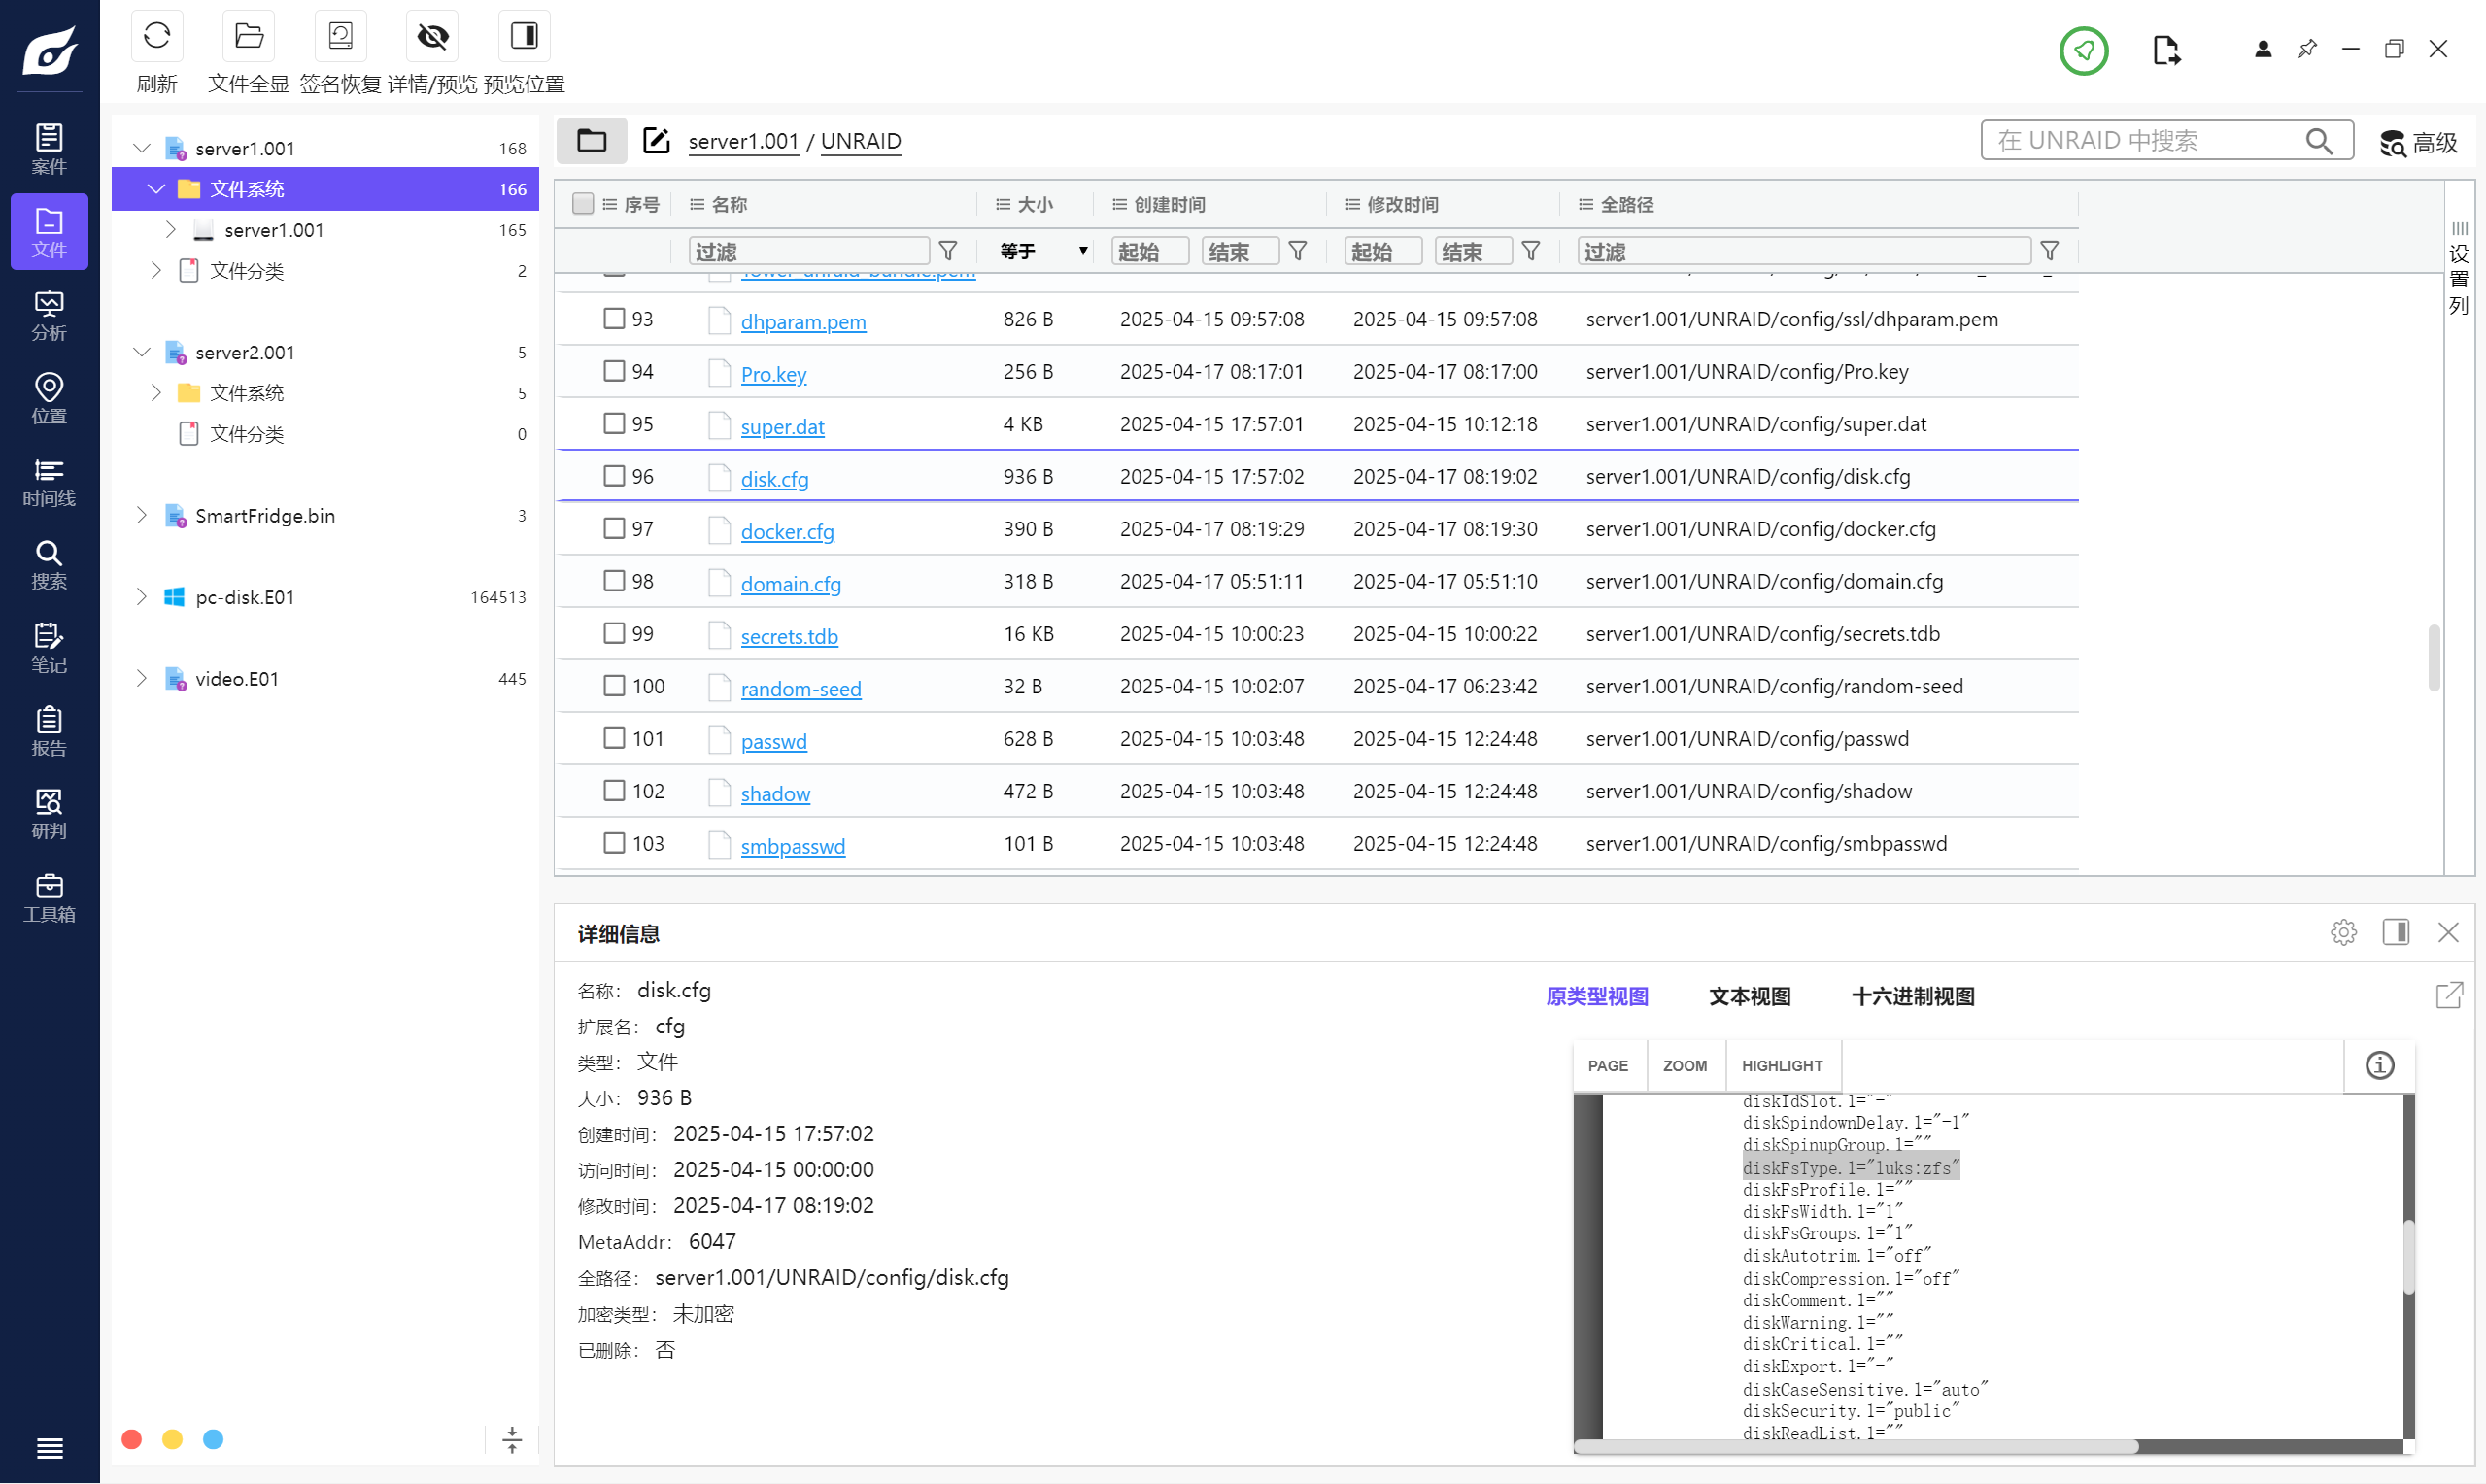Open the 时间线 sidebar section
This screenshot has height=1484, width=2486.
pyautogui.click(x=49, y=481)
